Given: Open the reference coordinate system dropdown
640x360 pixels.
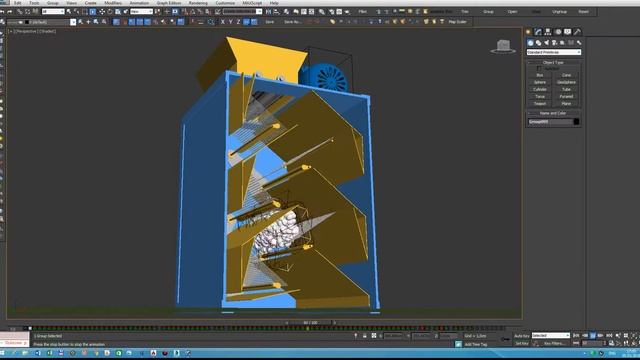Looking at the screenshot, I should pos(141,12).
